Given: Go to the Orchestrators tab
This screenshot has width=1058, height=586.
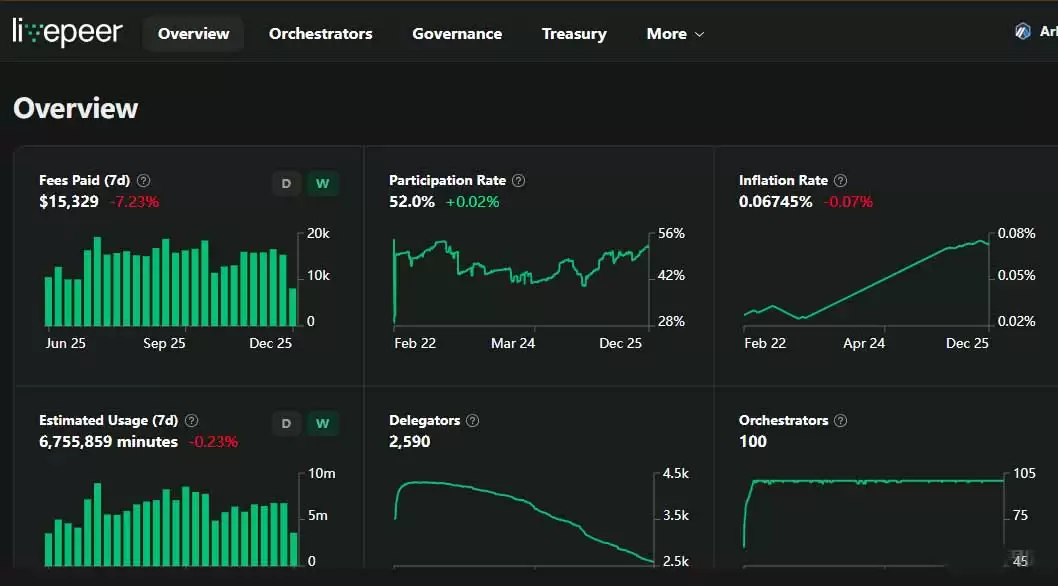Looking at the screenshot, I should [320, 34].
